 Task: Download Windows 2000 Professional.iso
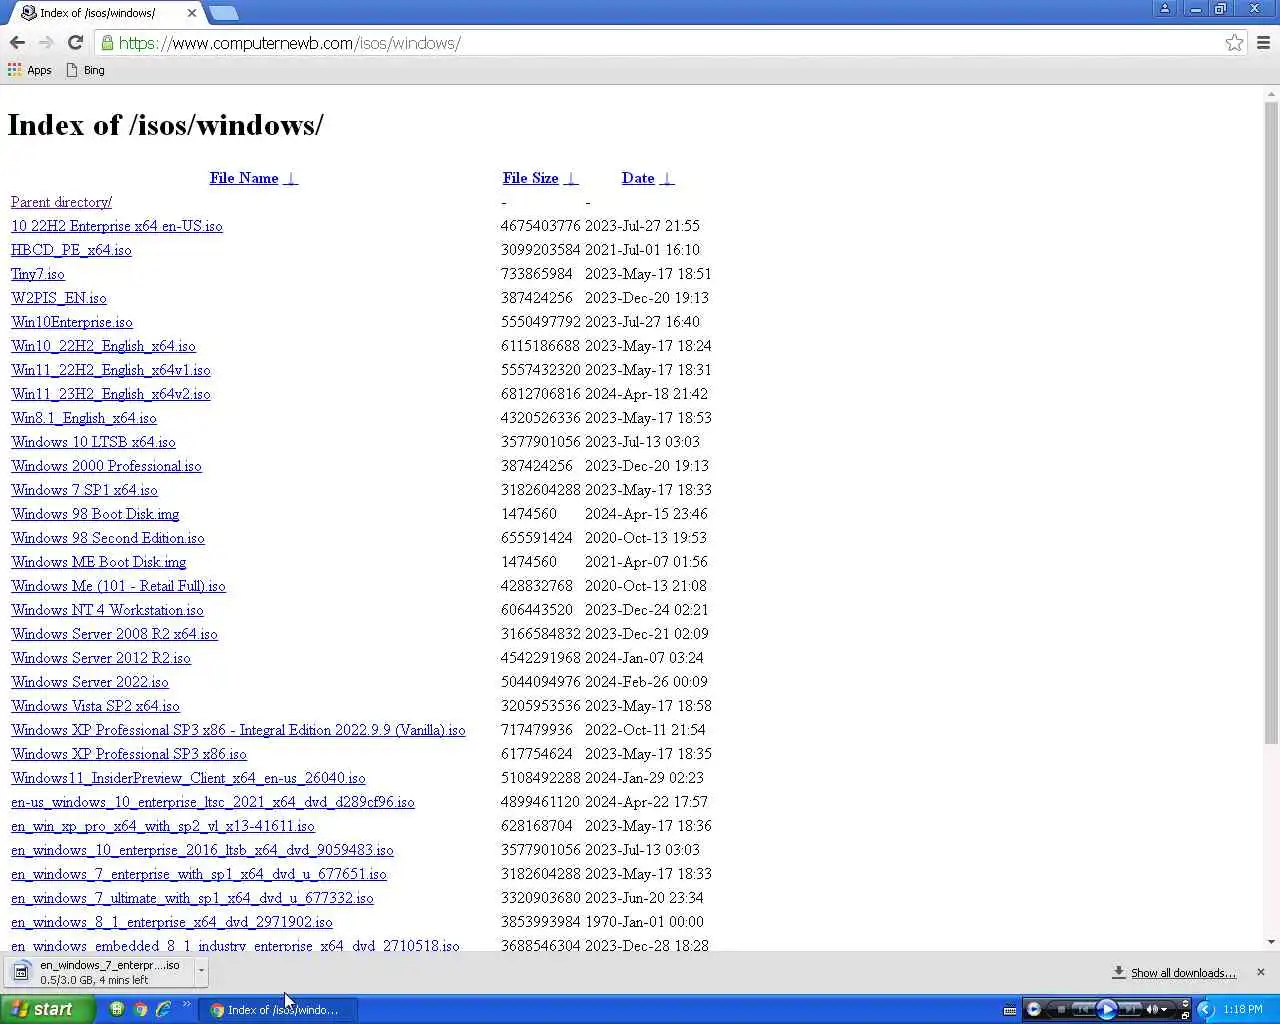coord(106,466)
